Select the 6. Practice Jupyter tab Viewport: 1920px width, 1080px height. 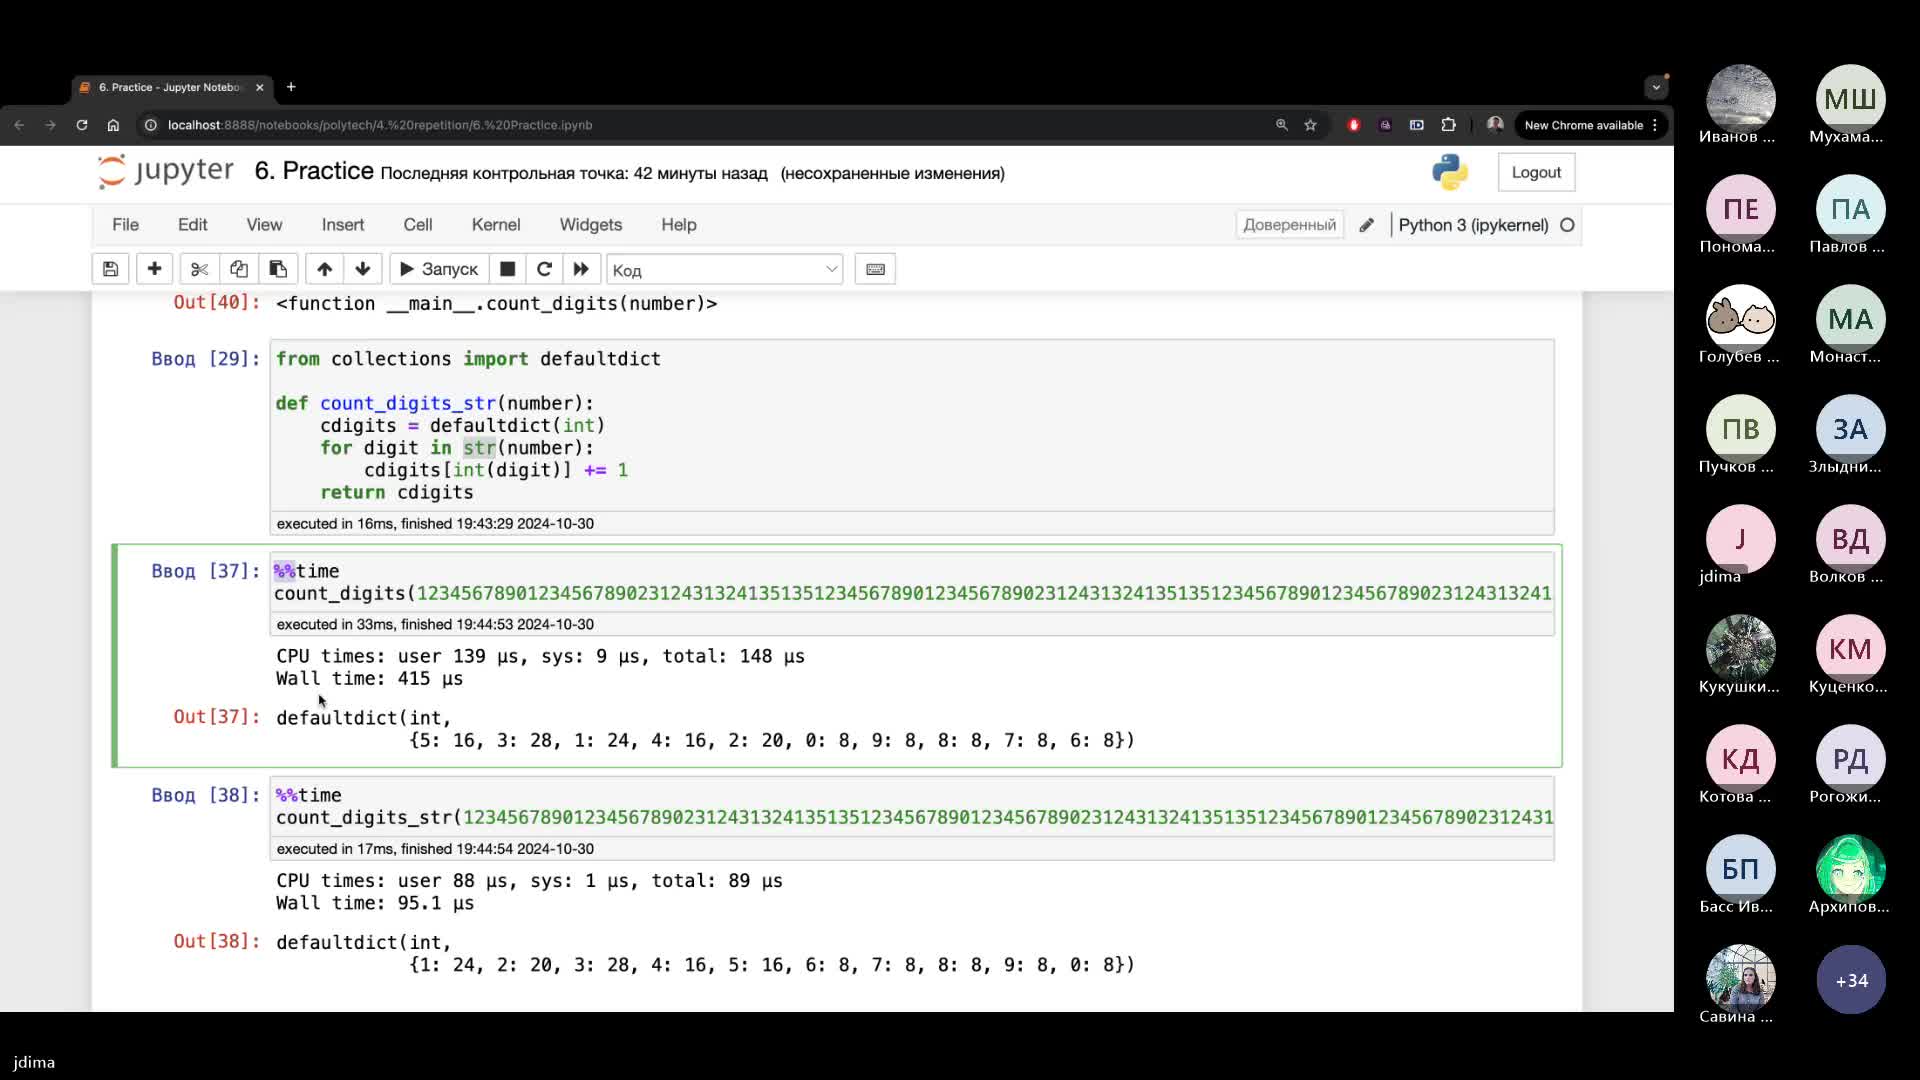tap(168, 88)
